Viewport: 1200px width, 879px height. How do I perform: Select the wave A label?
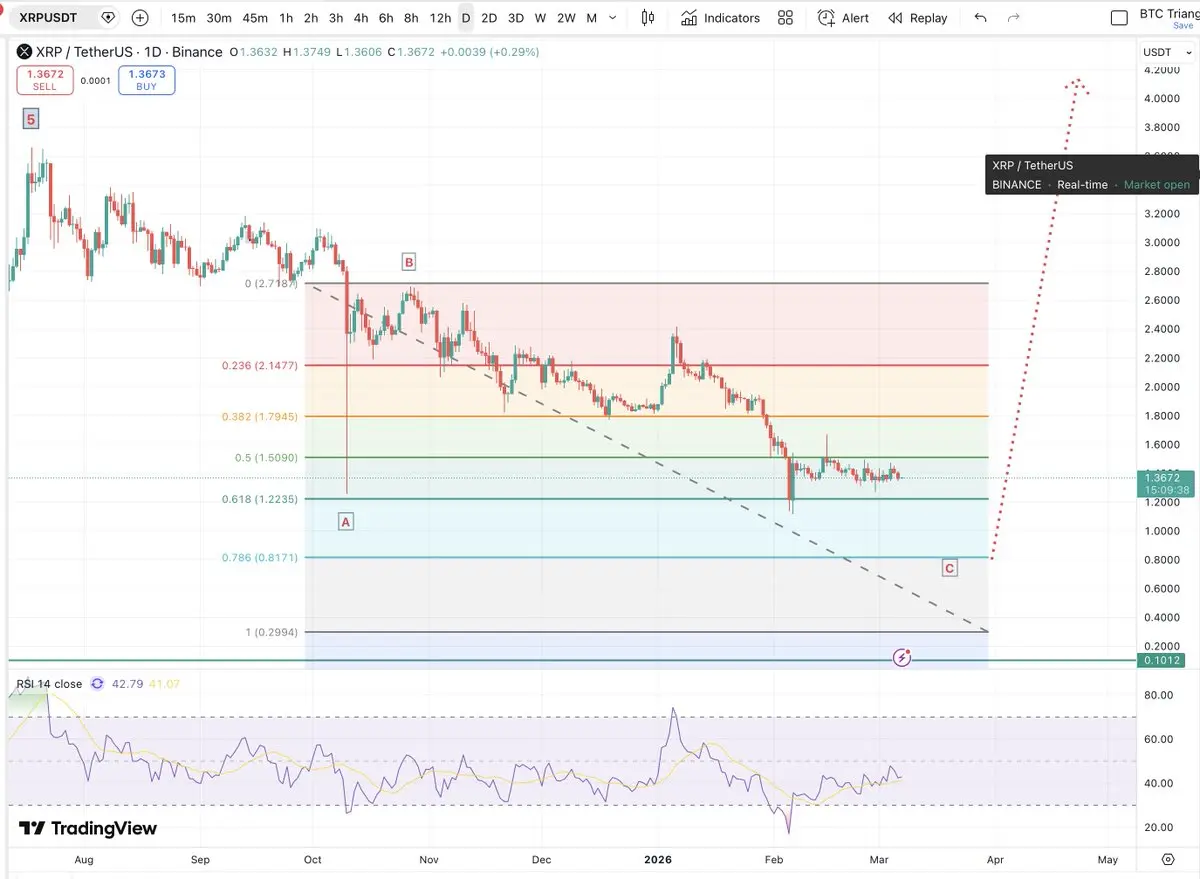(346, 521)
